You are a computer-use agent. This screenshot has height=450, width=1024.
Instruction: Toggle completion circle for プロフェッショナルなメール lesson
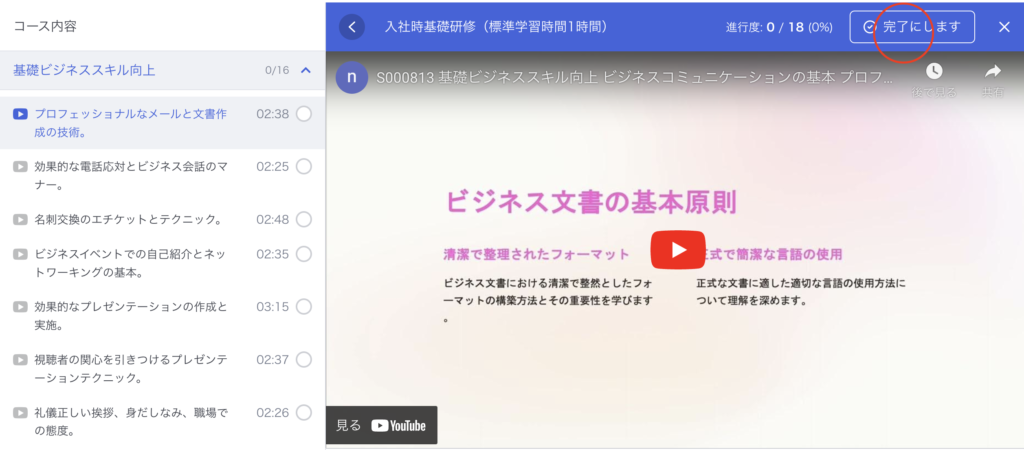pos(304,114)
